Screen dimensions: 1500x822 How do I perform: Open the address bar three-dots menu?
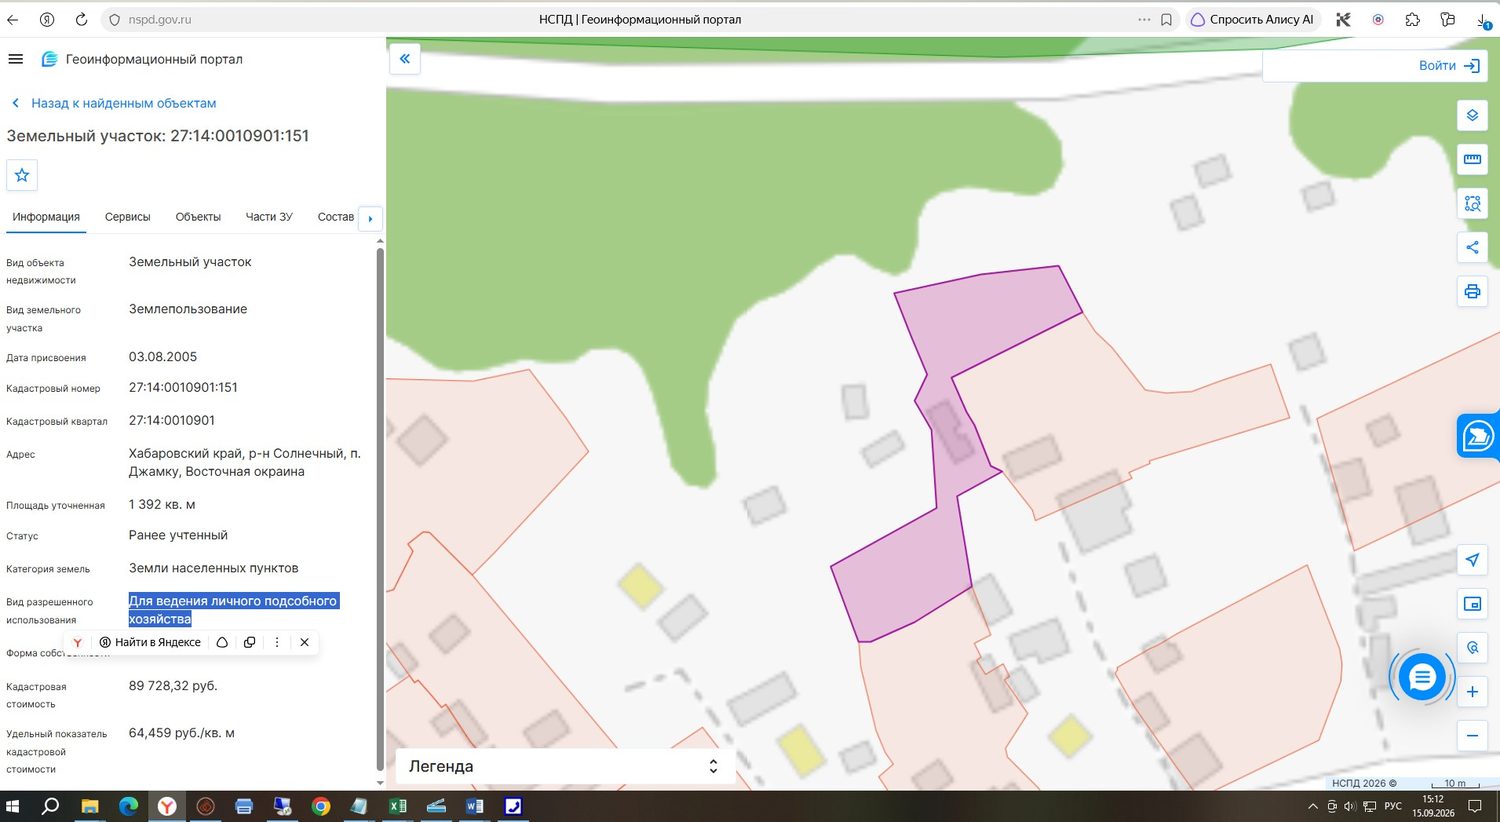pyautogui.click(x=1144, y=19)
